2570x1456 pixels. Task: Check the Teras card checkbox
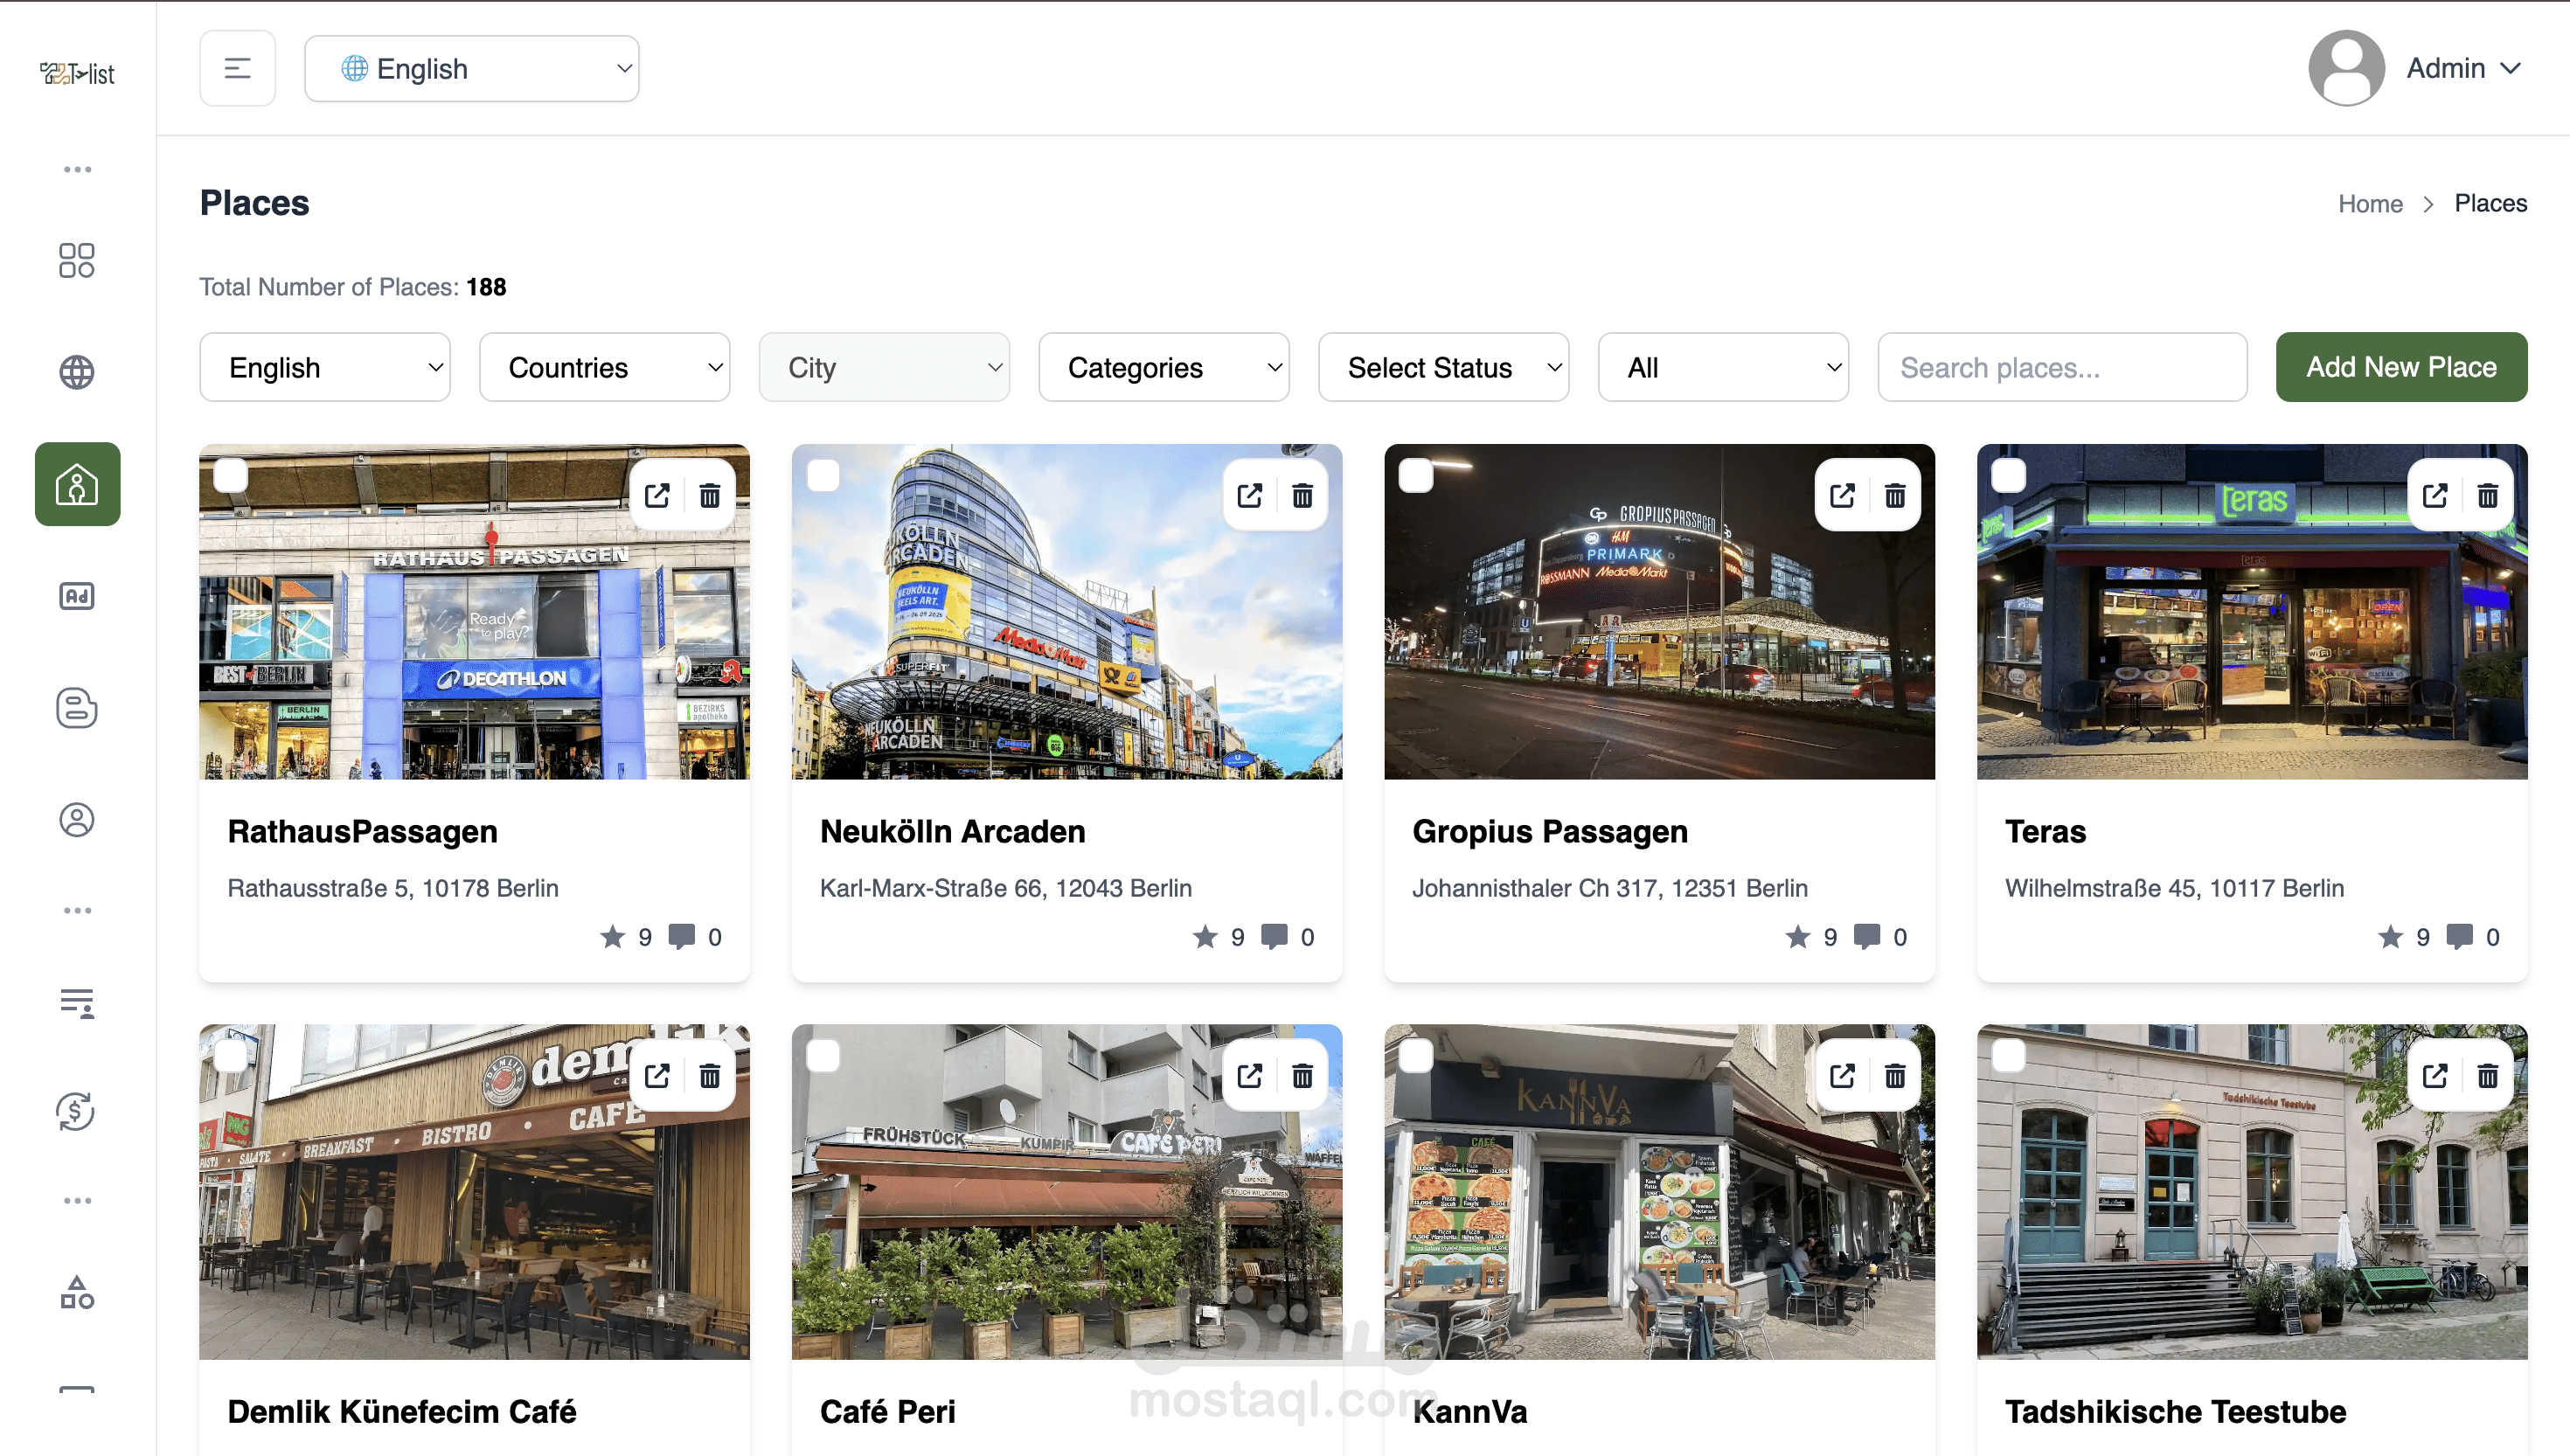tap(2007, 475)
